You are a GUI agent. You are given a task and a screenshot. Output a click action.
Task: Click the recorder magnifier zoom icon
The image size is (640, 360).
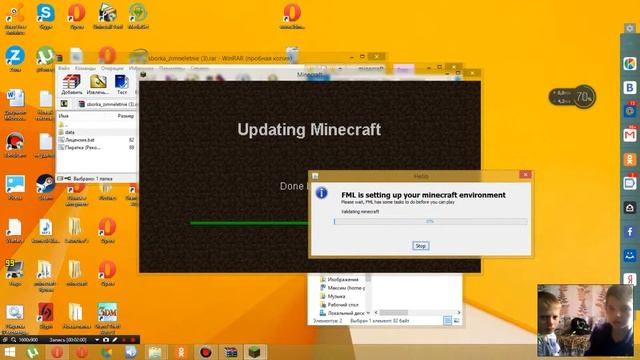[x=13, y=340]
